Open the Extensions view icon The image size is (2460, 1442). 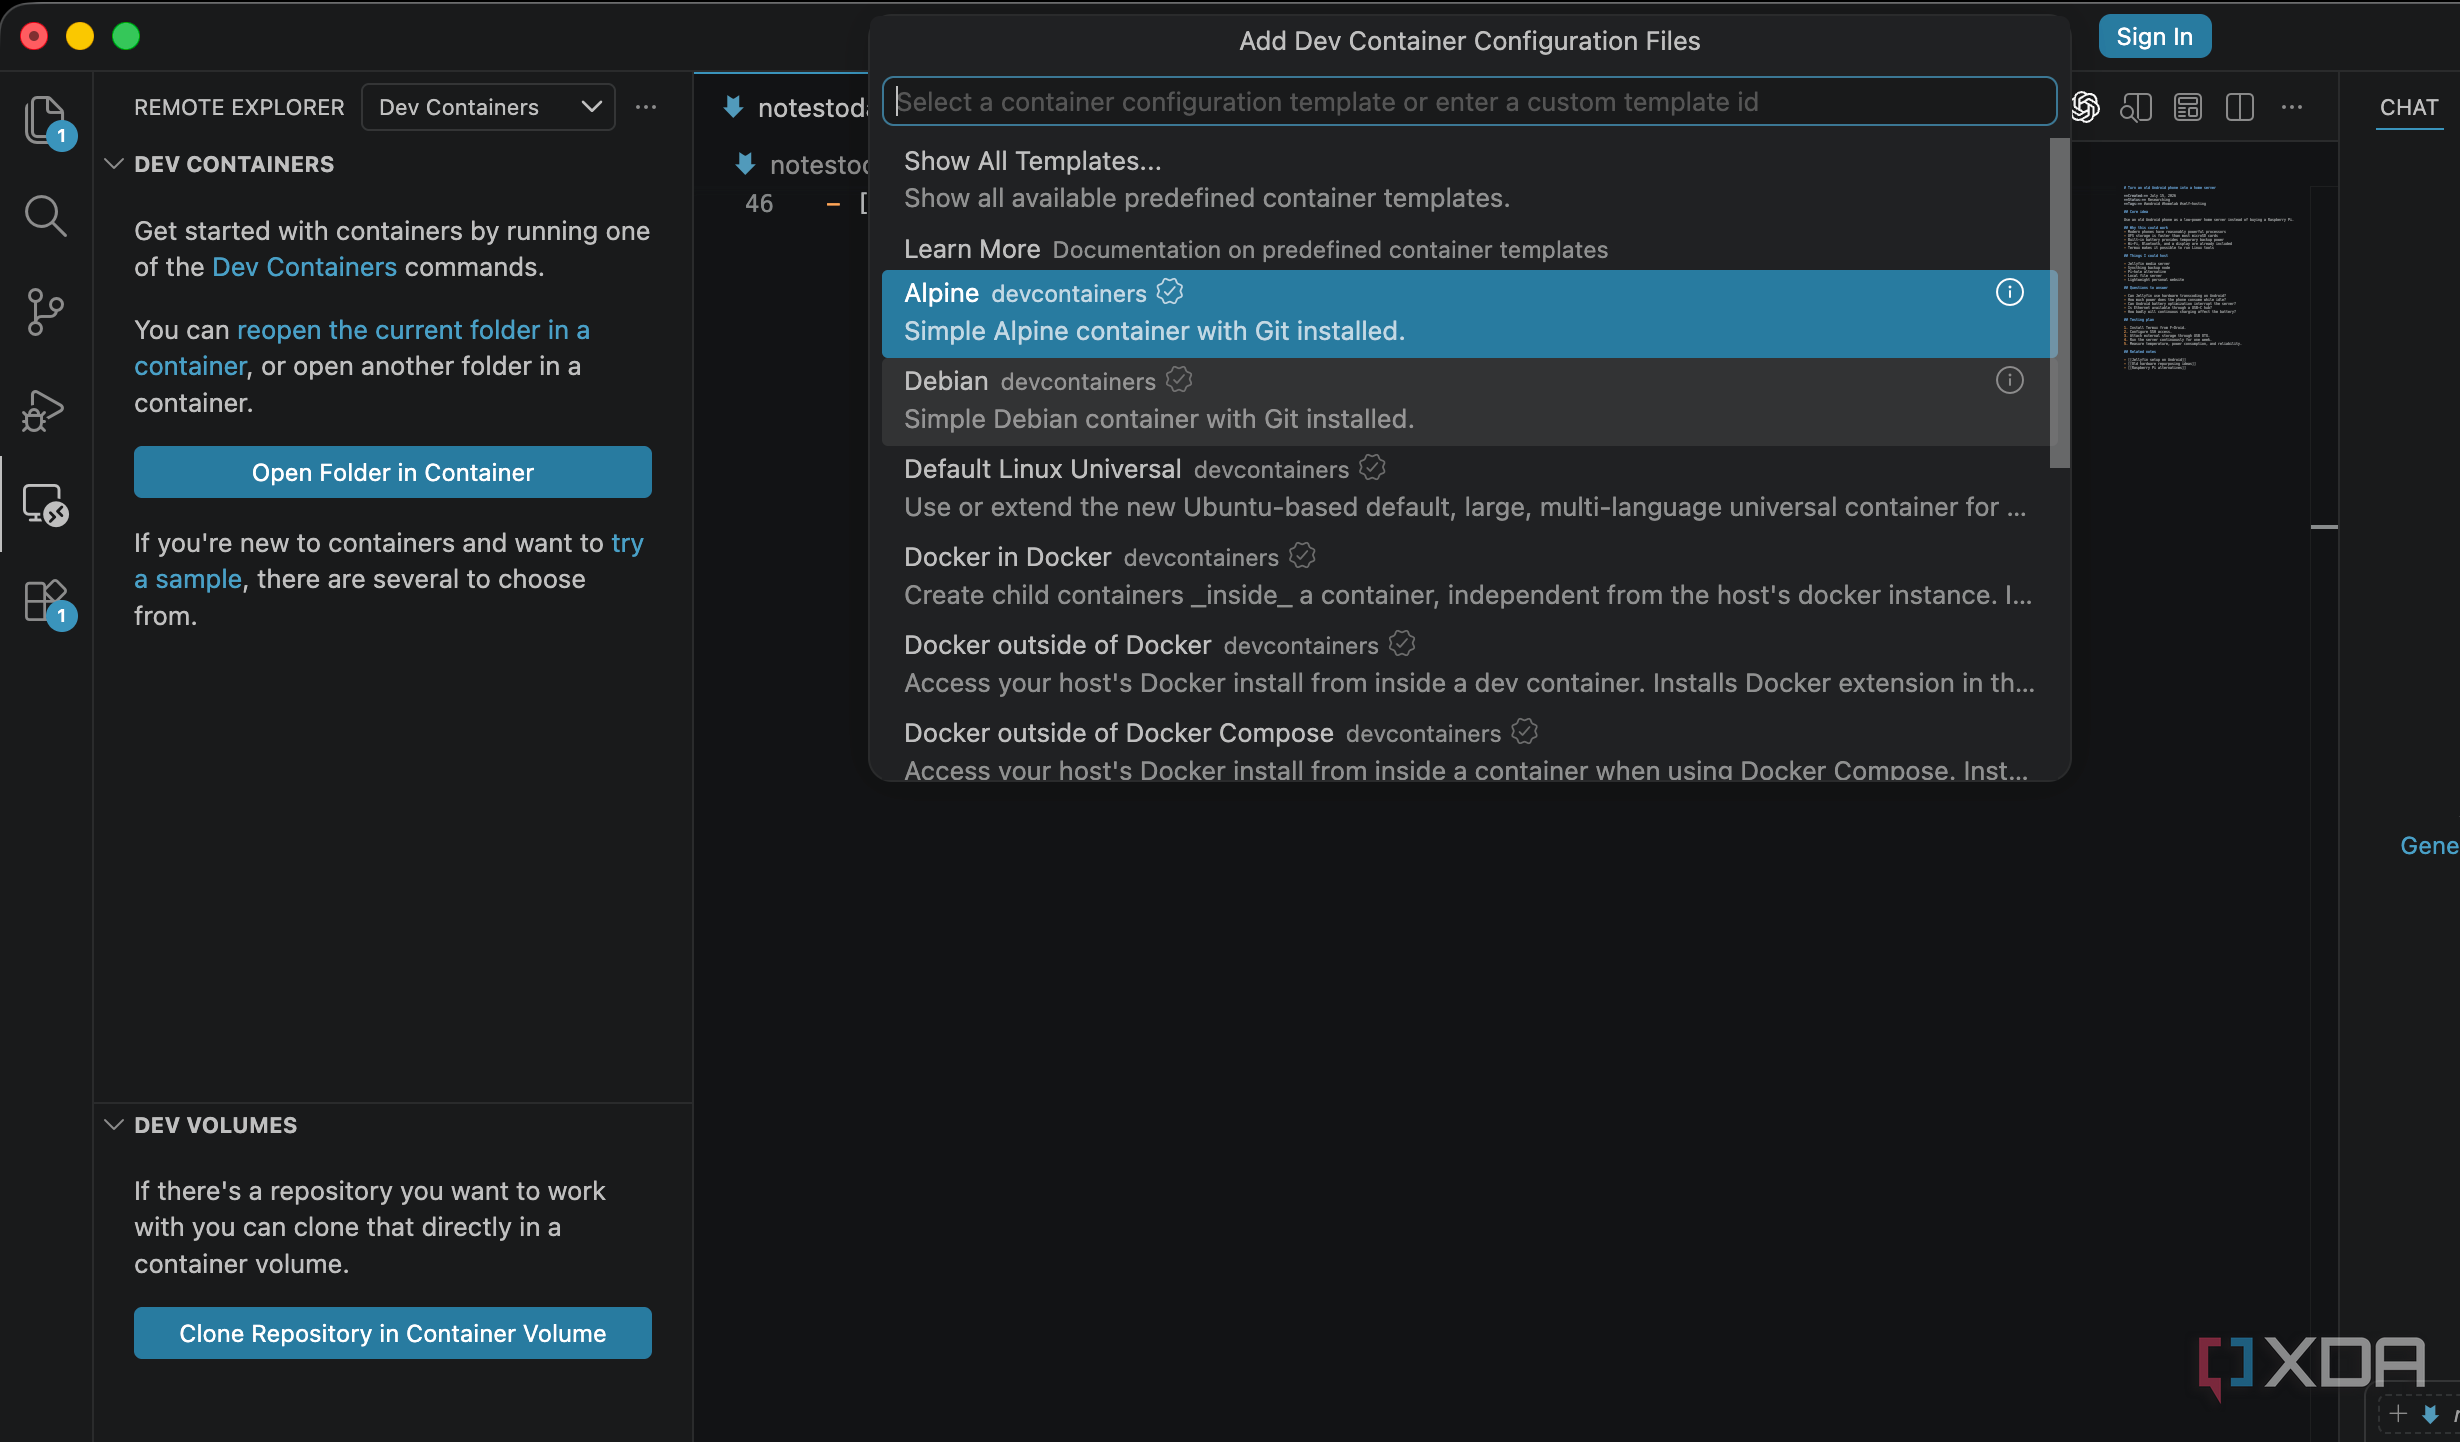pyautogui.click(x=45, y=602)
